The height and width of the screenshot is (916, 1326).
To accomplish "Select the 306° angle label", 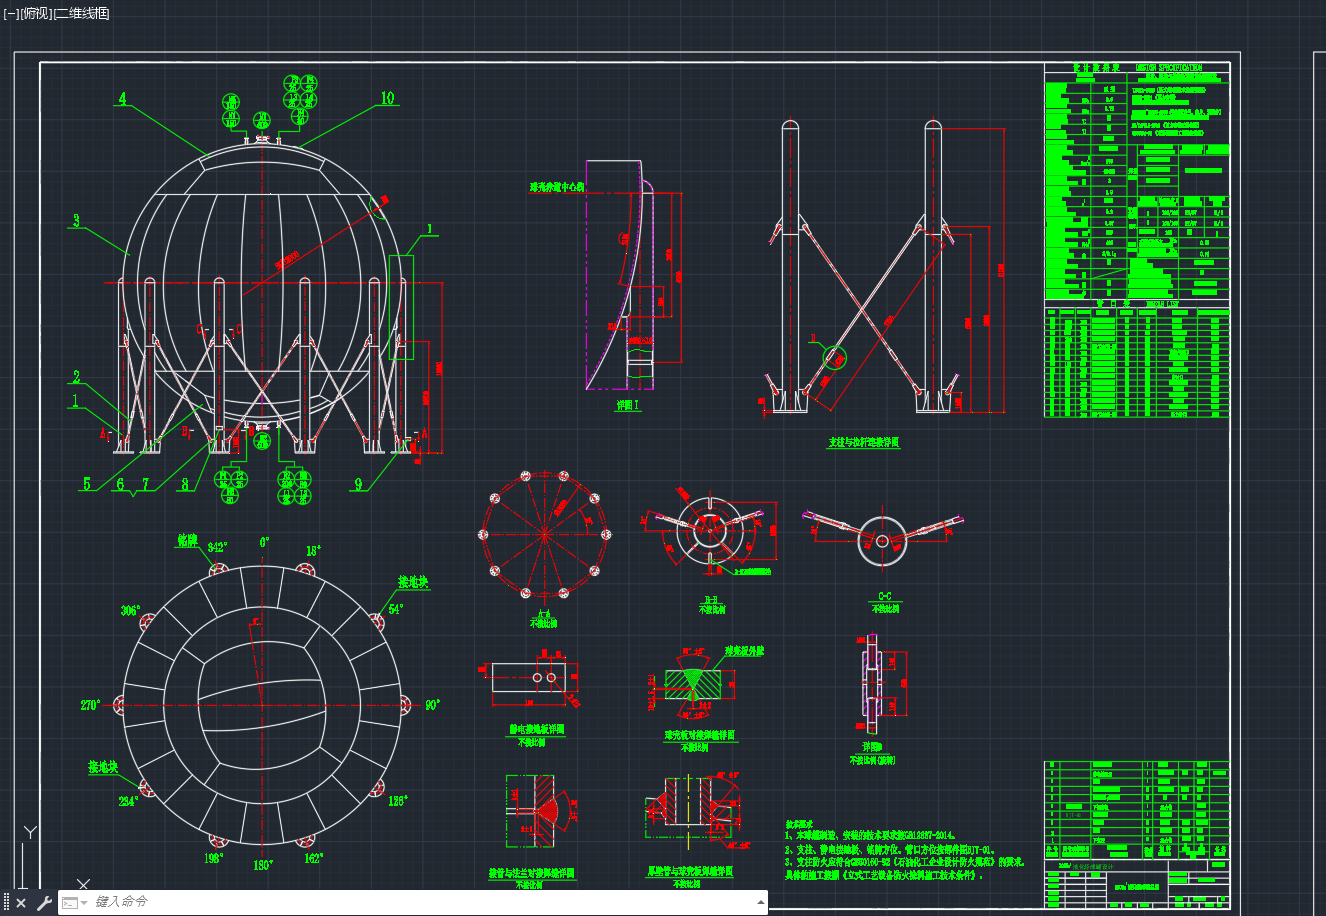I will tap(130, 610).
